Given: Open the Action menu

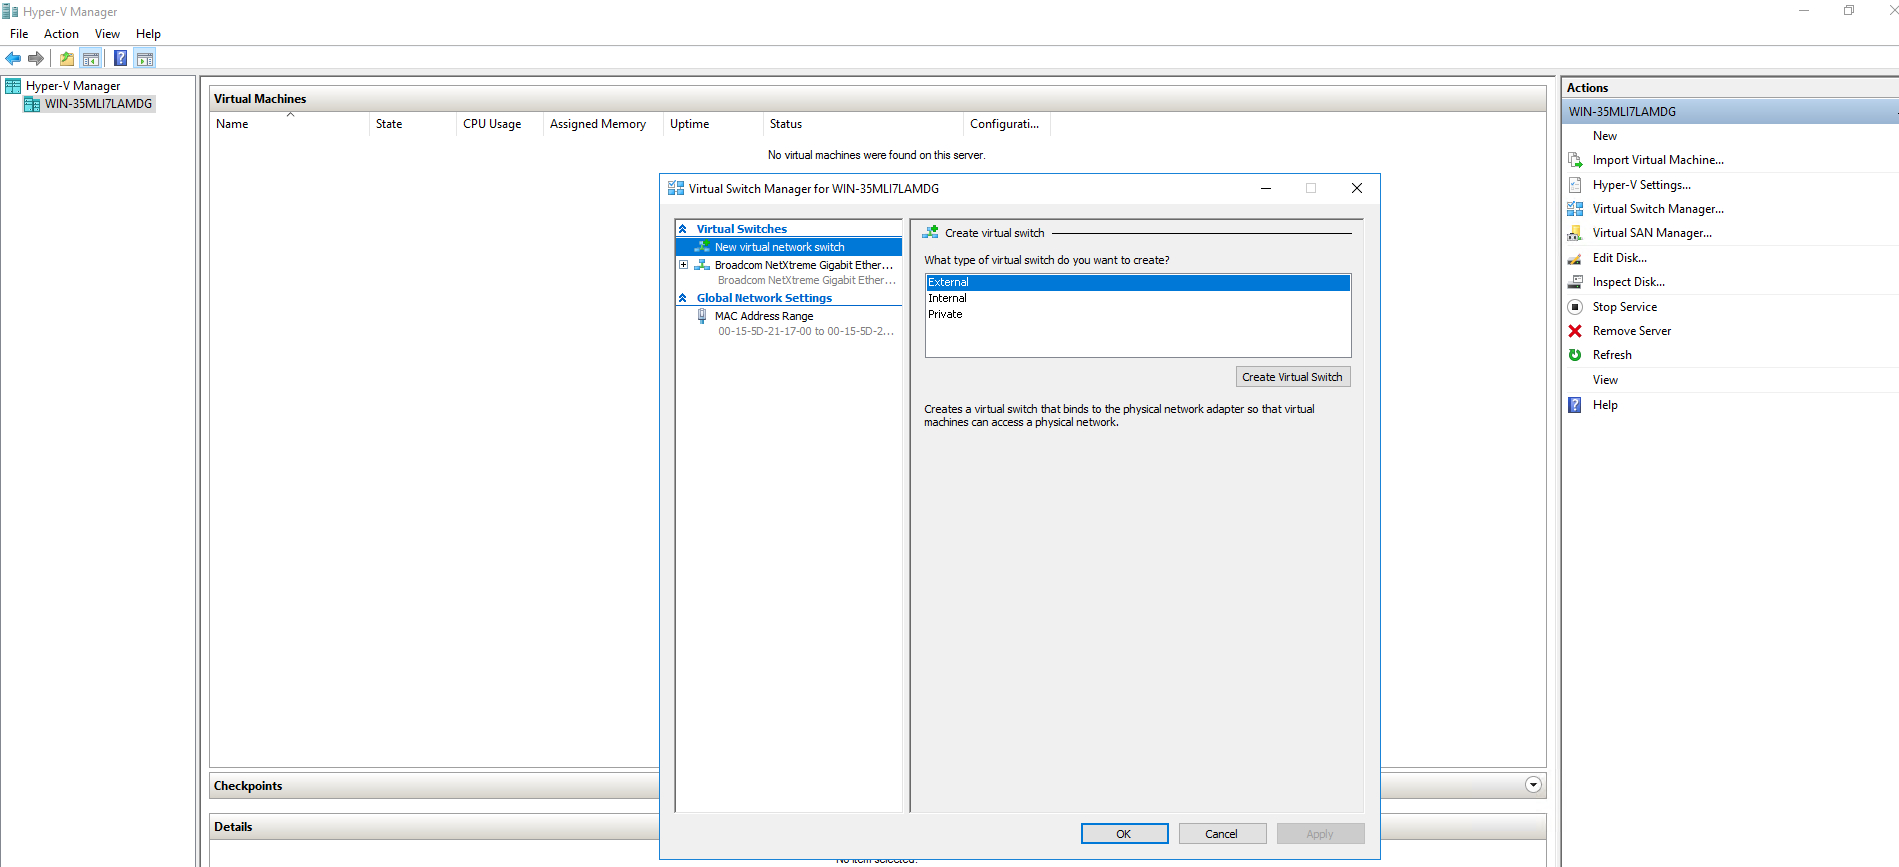Looking at the screenshot, I should click(x=61, y=34).
